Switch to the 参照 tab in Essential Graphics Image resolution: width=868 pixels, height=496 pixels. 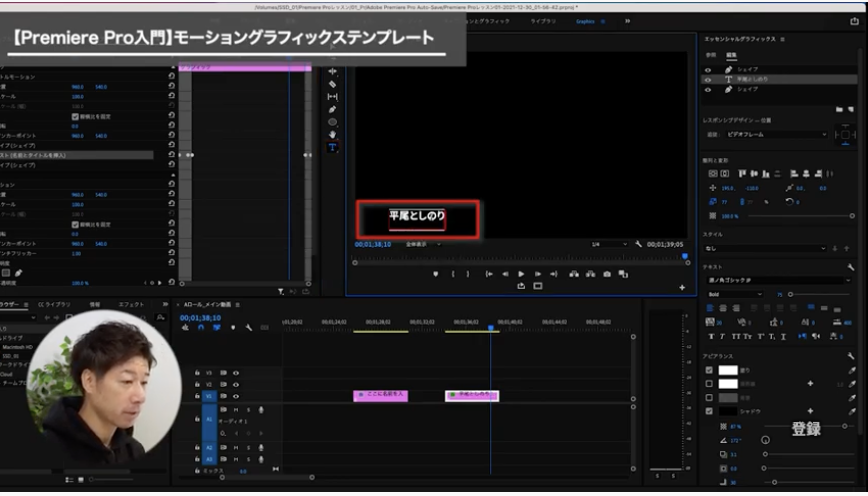tap(711, 55)
